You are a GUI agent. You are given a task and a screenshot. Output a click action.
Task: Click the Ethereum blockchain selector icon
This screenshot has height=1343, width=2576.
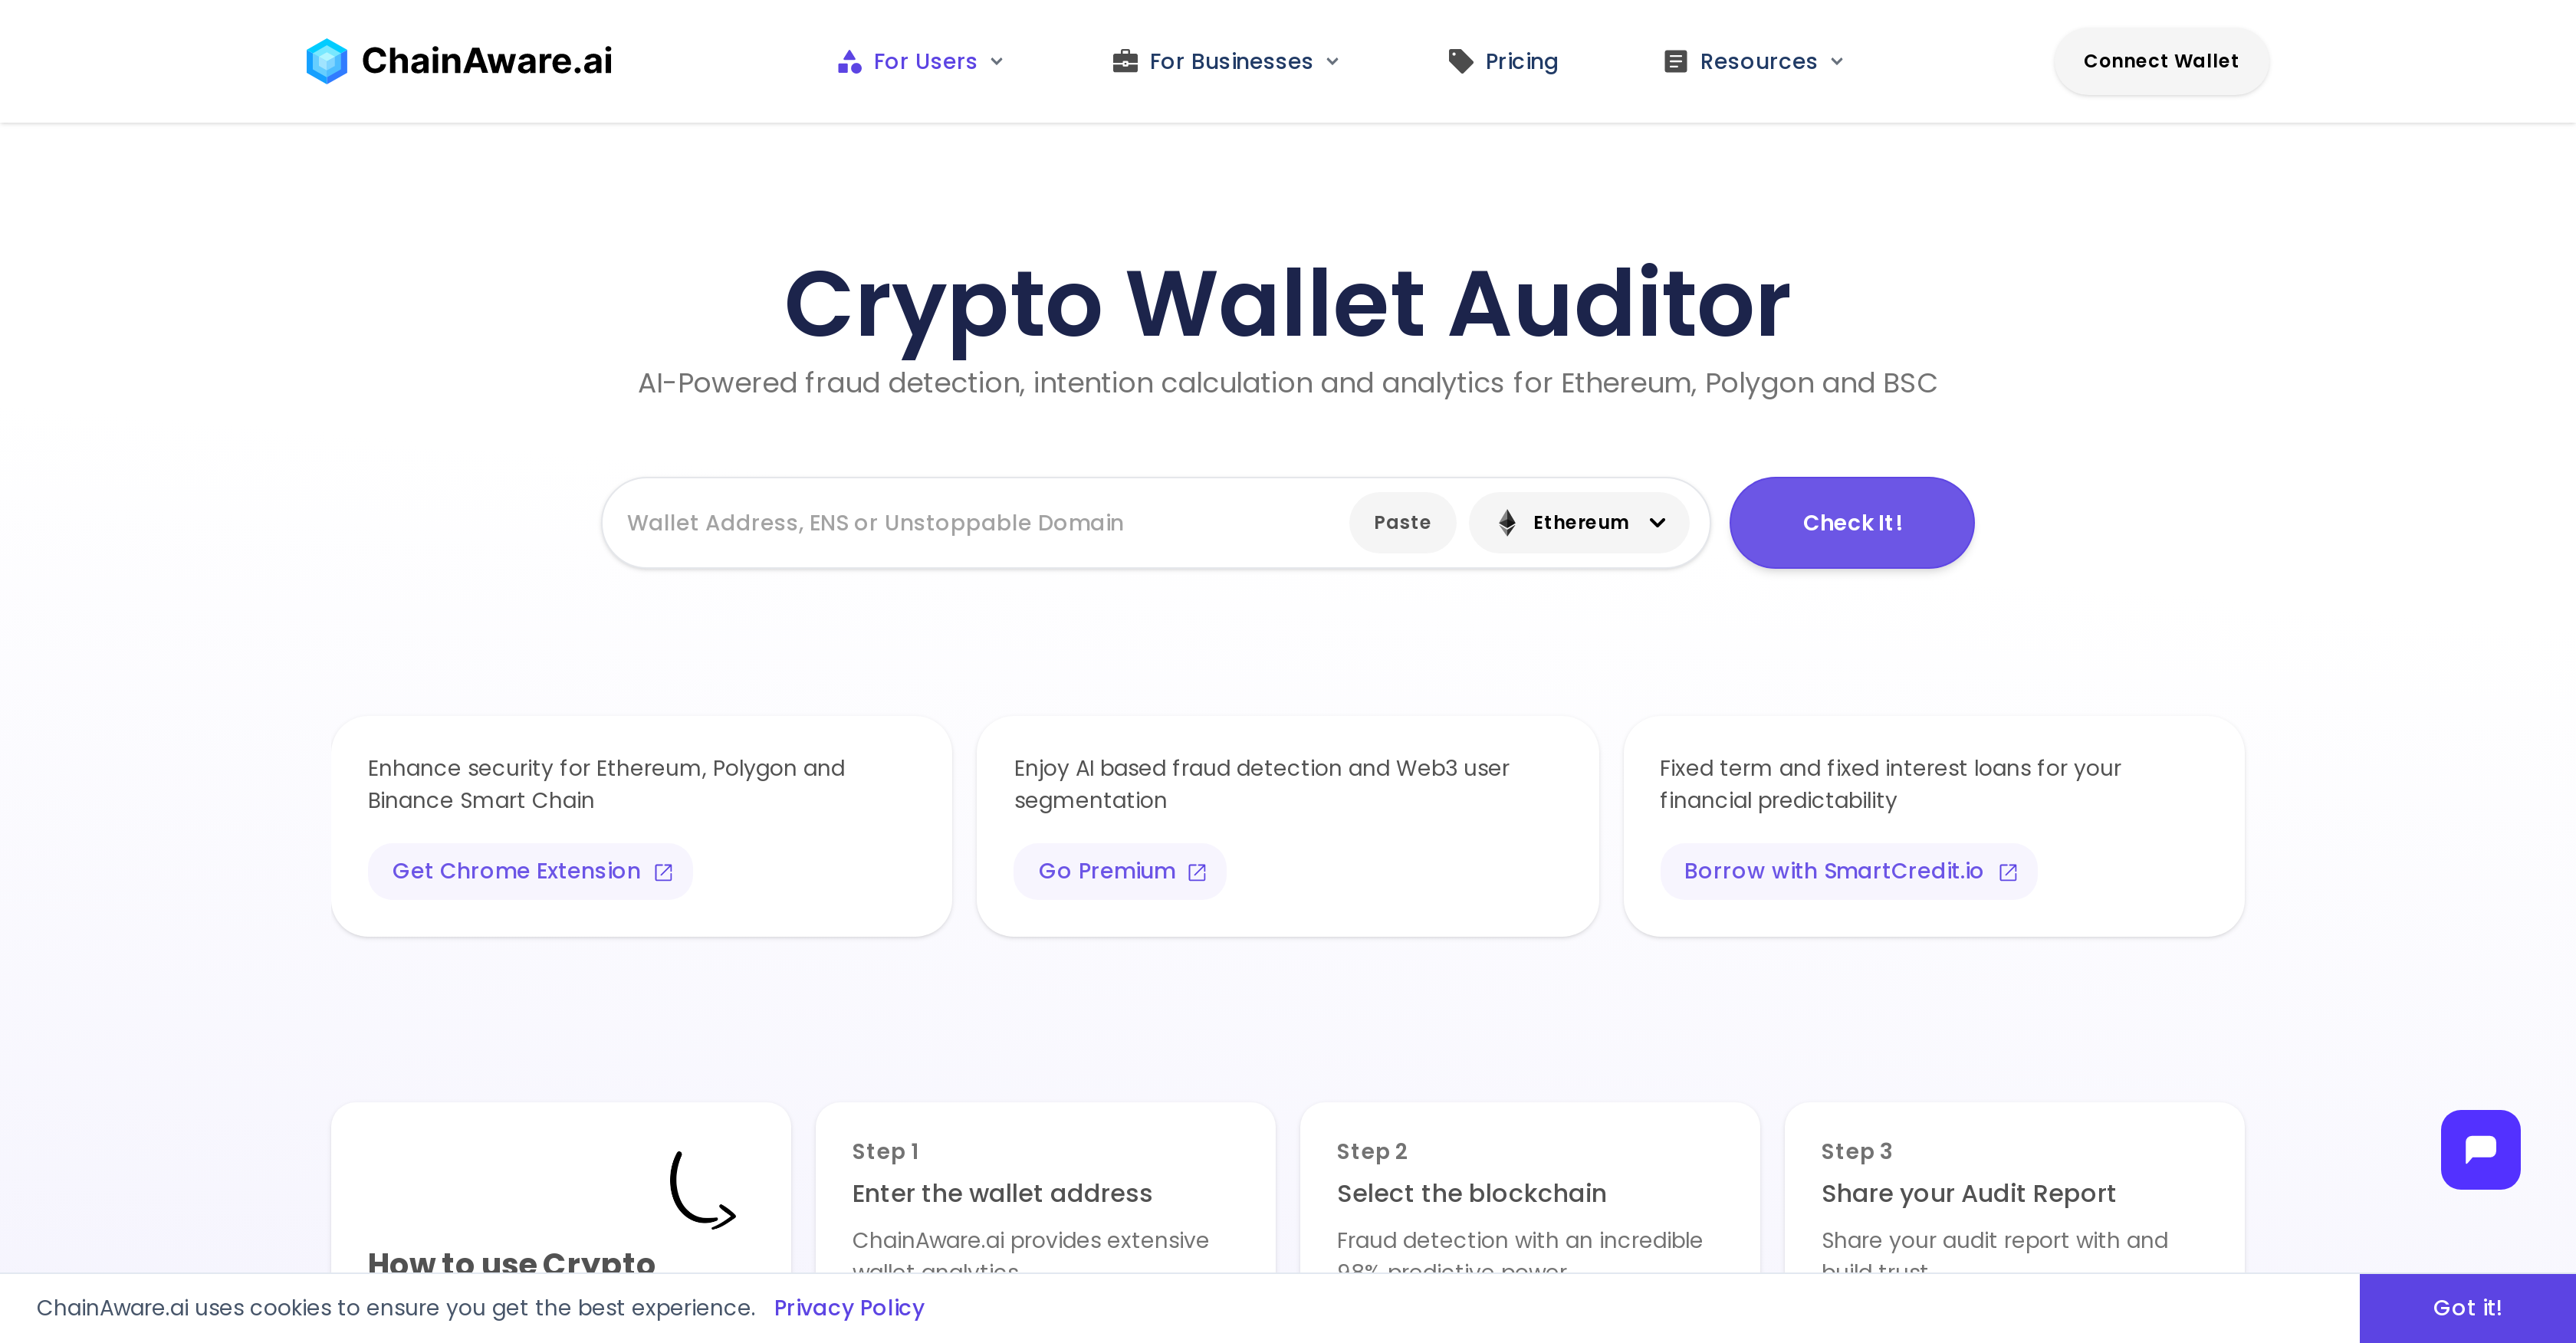tap(1506, 521)
